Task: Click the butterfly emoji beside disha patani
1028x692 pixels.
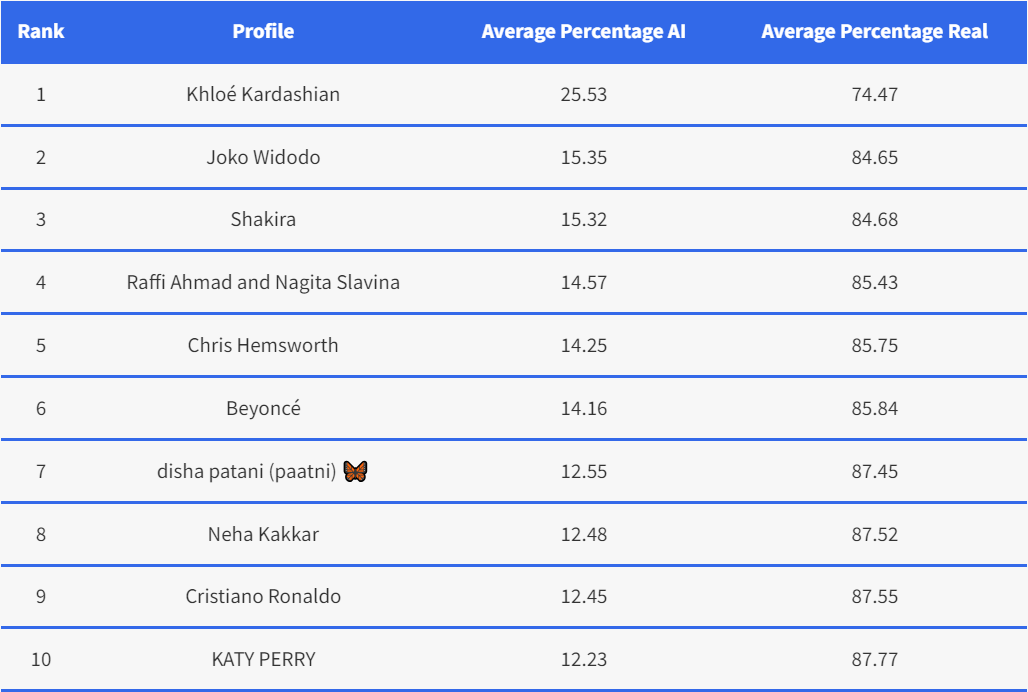Action: (x=355, y=471)
